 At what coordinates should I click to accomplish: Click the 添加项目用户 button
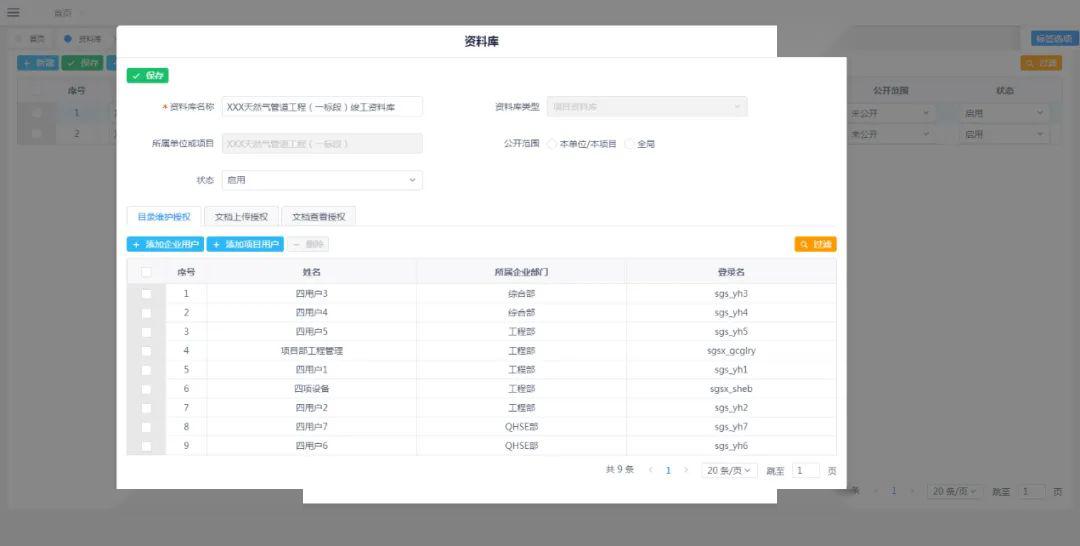coord(245,244)
